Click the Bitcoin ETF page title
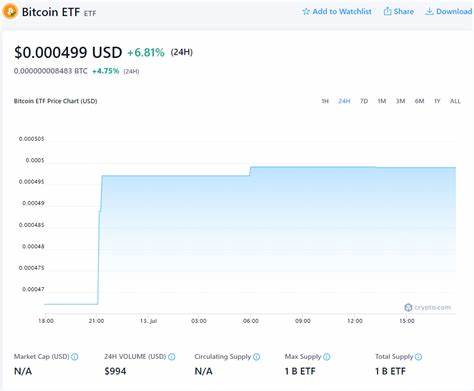 tap(51, 12)
